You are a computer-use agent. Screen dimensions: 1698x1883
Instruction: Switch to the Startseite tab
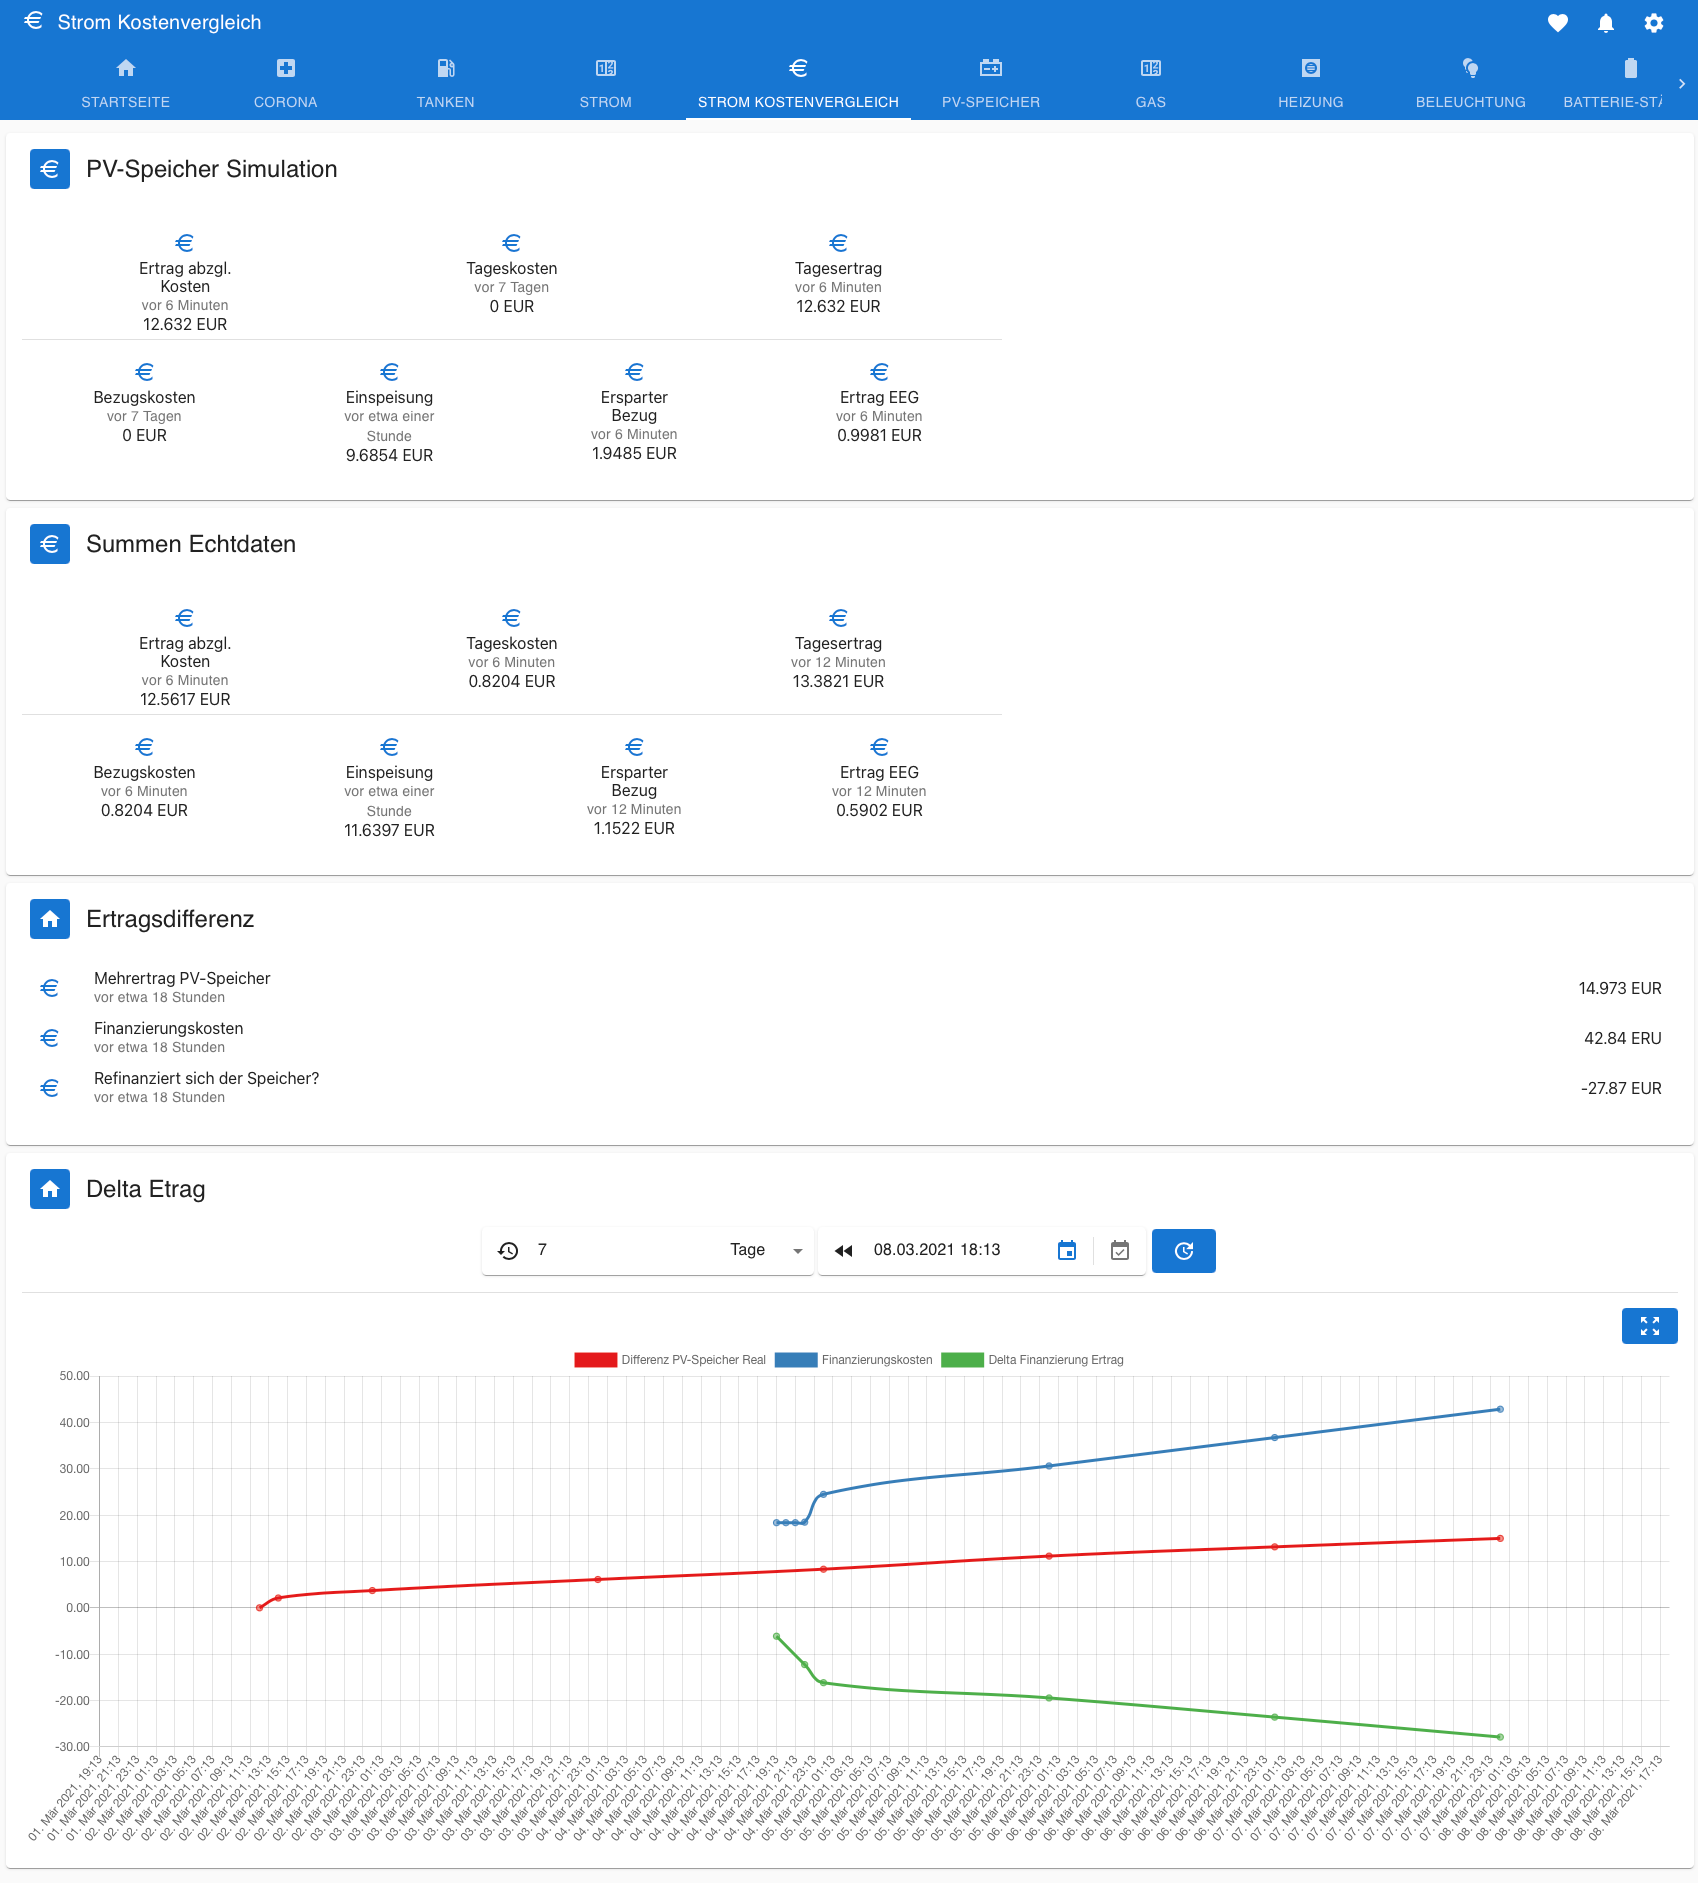[x=126, y=83]
